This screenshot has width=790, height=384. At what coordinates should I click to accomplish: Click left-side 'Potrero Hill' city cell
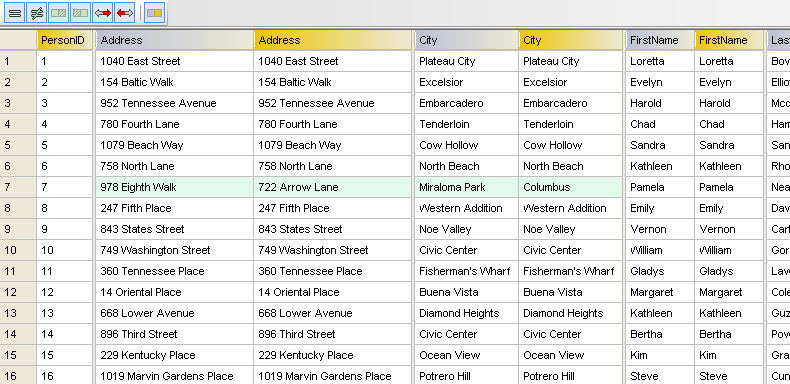click(x=467, y=376)
